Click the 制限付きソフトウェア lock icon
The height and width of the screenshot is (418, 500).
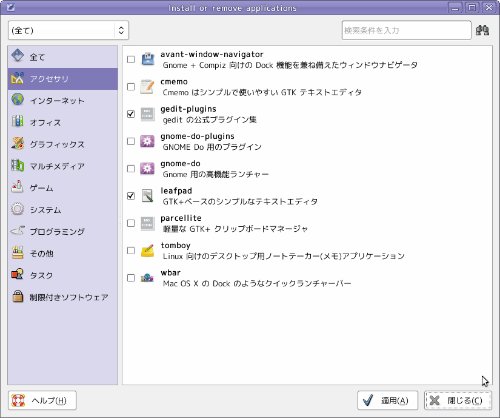(x=18, y=297)
